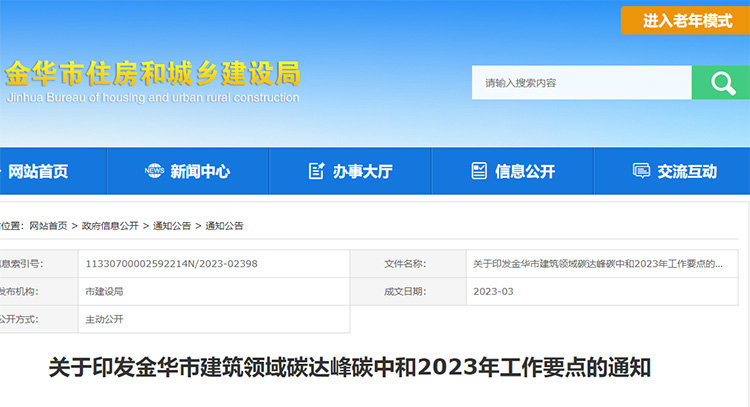Focus the 请输入搜索内容 search field

point(580,83)
